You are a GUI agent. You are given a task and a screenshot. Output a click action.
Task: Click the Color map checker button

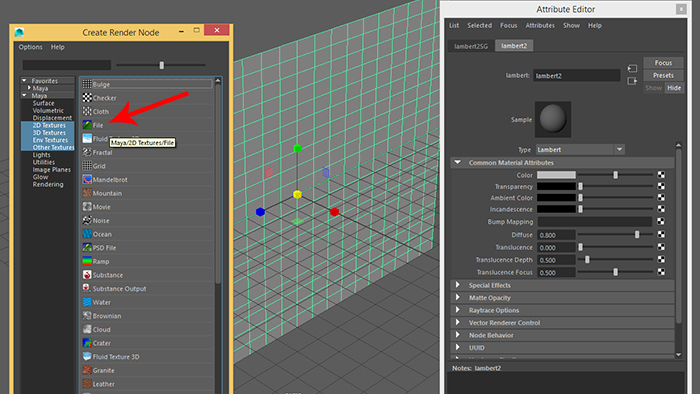(661, 175)
